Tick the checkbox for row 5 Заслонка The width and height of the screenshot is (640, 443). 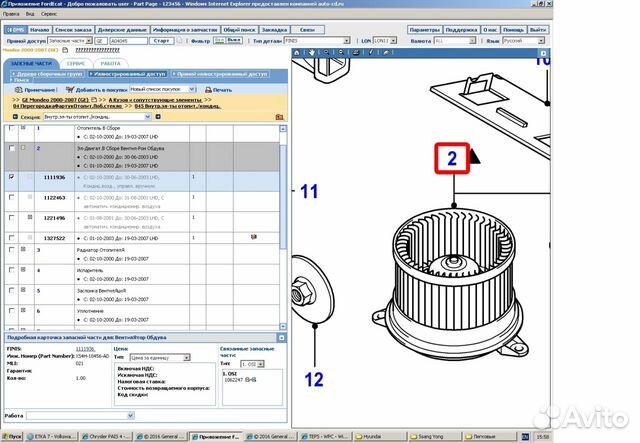[x=11, y=290]
